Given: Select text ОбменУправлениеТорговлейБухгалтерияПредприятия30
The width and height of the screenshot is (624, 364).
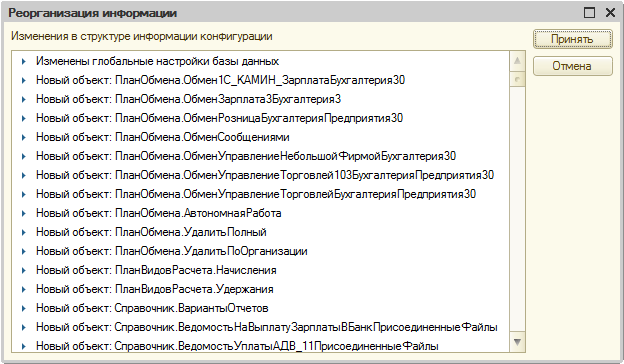Looking at the screenshot, I should [x=330, y=194].
